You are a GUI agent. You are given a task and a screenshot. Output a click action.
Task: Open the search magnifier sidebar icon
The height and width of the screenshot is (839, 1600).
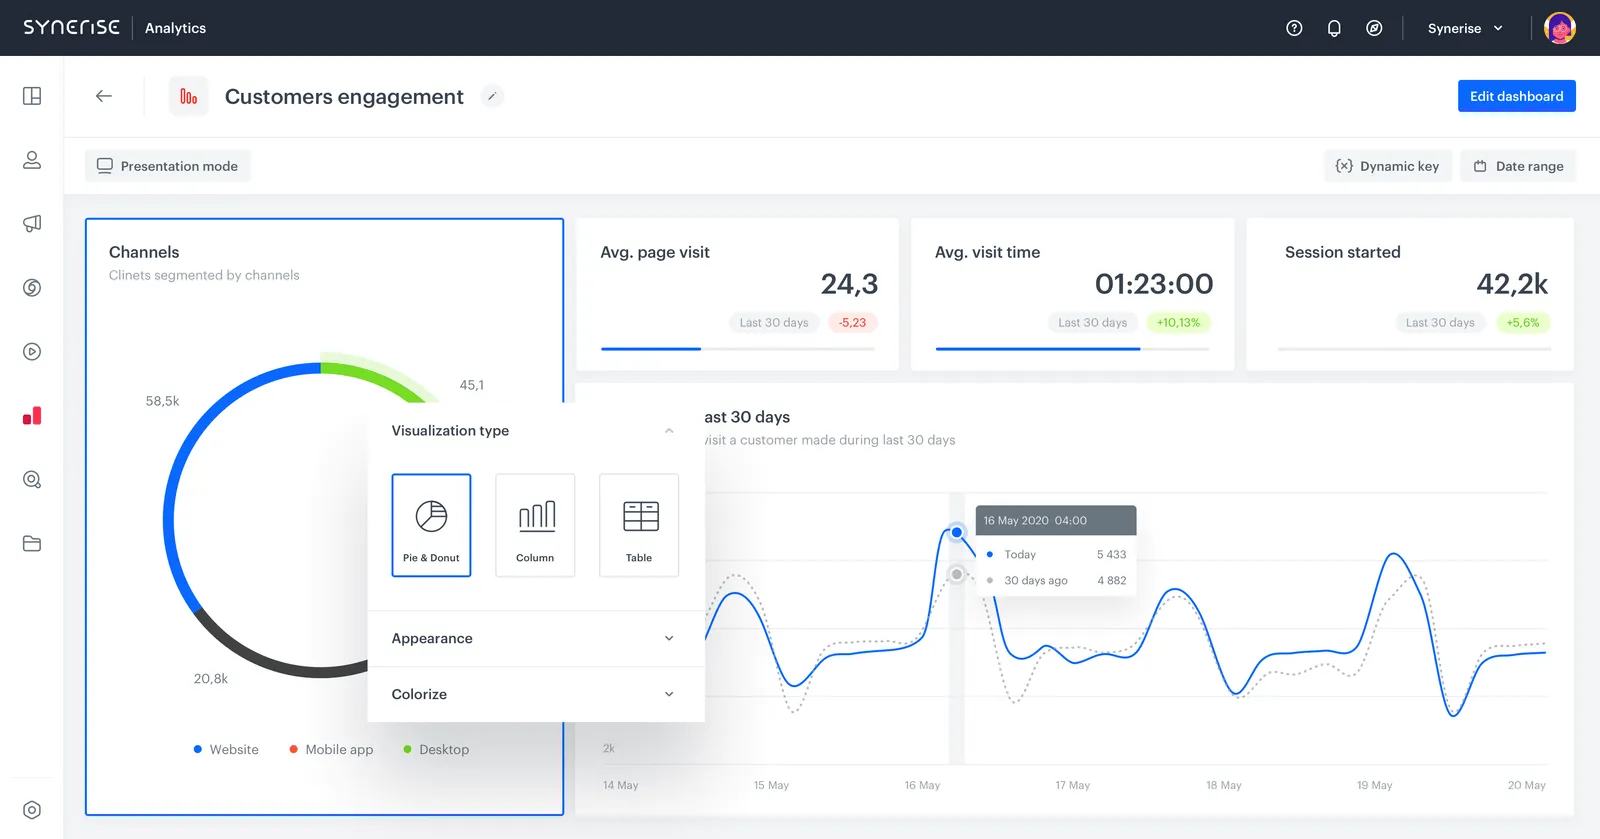32,480
